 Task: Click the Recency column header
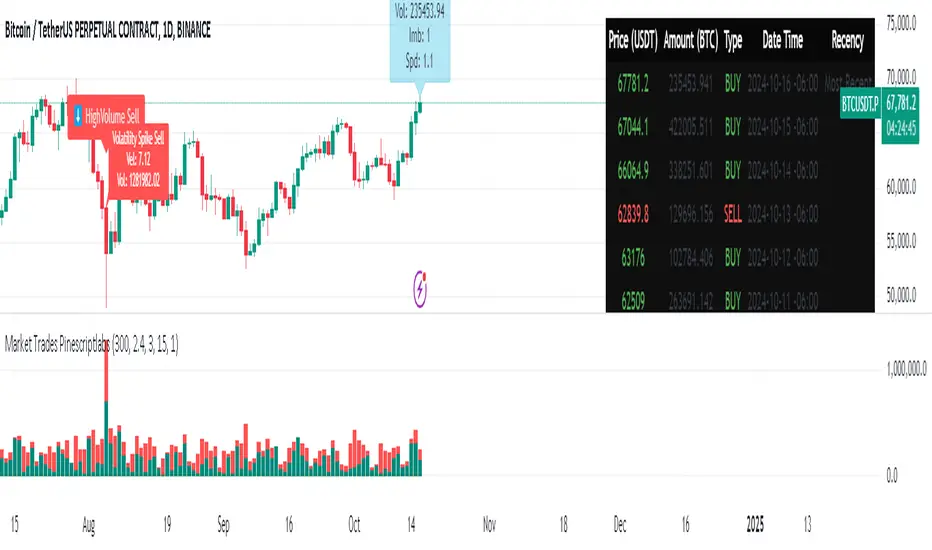(x=846, y=44)
